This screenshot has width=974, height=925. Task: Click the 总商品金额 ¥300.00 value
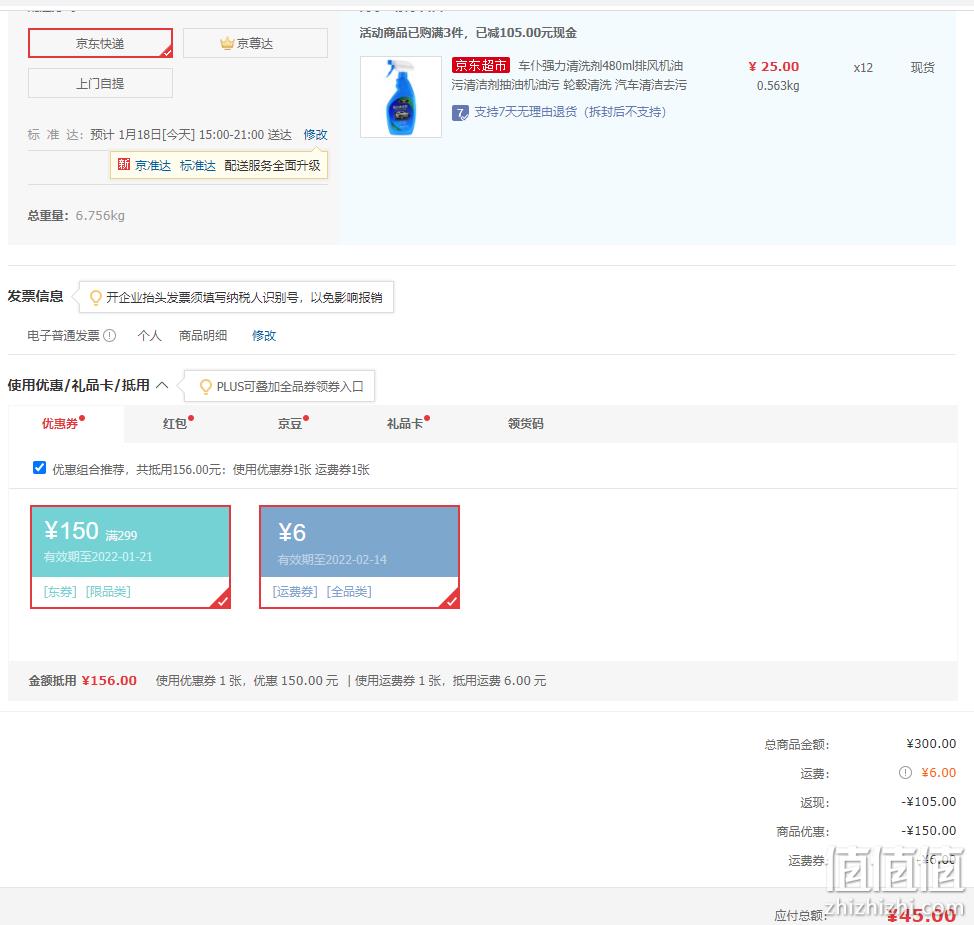[x=931, y=744]
